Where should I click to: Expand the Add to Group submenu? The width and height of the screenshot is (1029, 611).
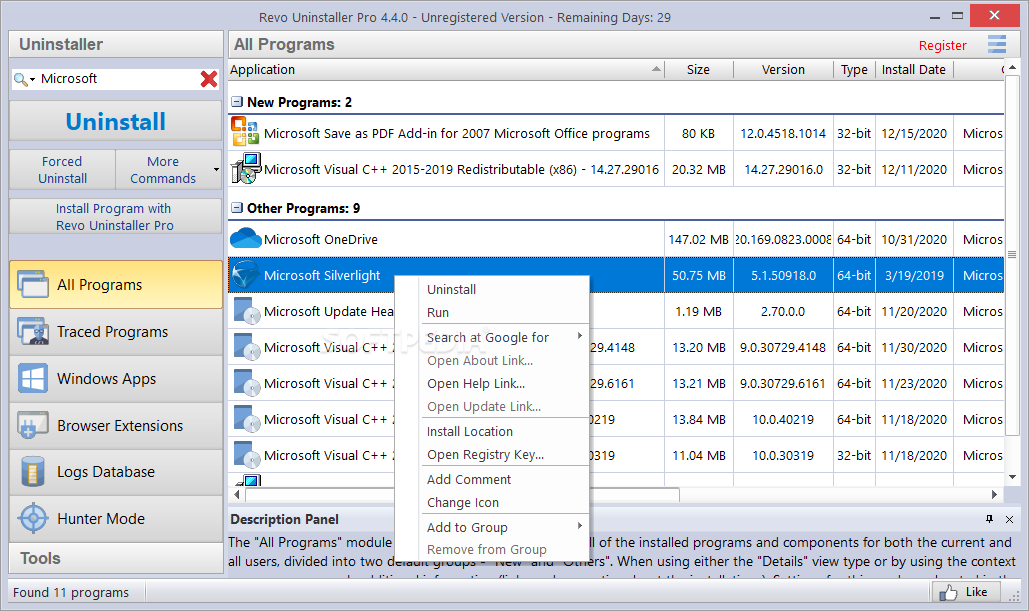[x=579, y=526]
